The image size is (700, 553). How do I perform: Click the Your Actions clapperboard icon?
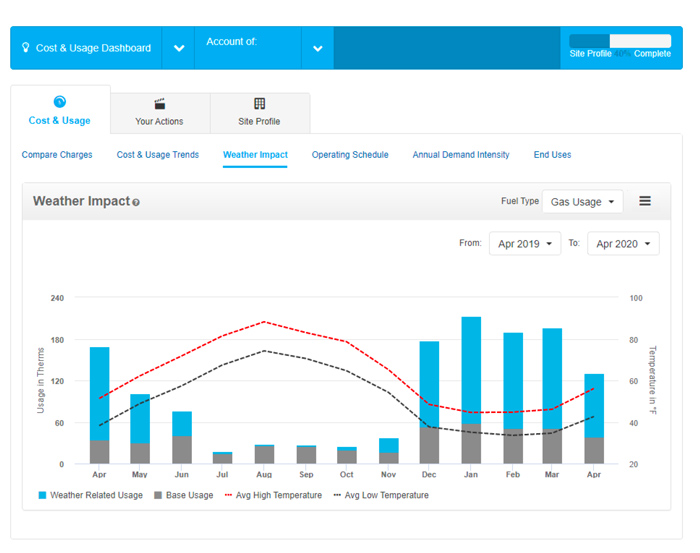159,104
